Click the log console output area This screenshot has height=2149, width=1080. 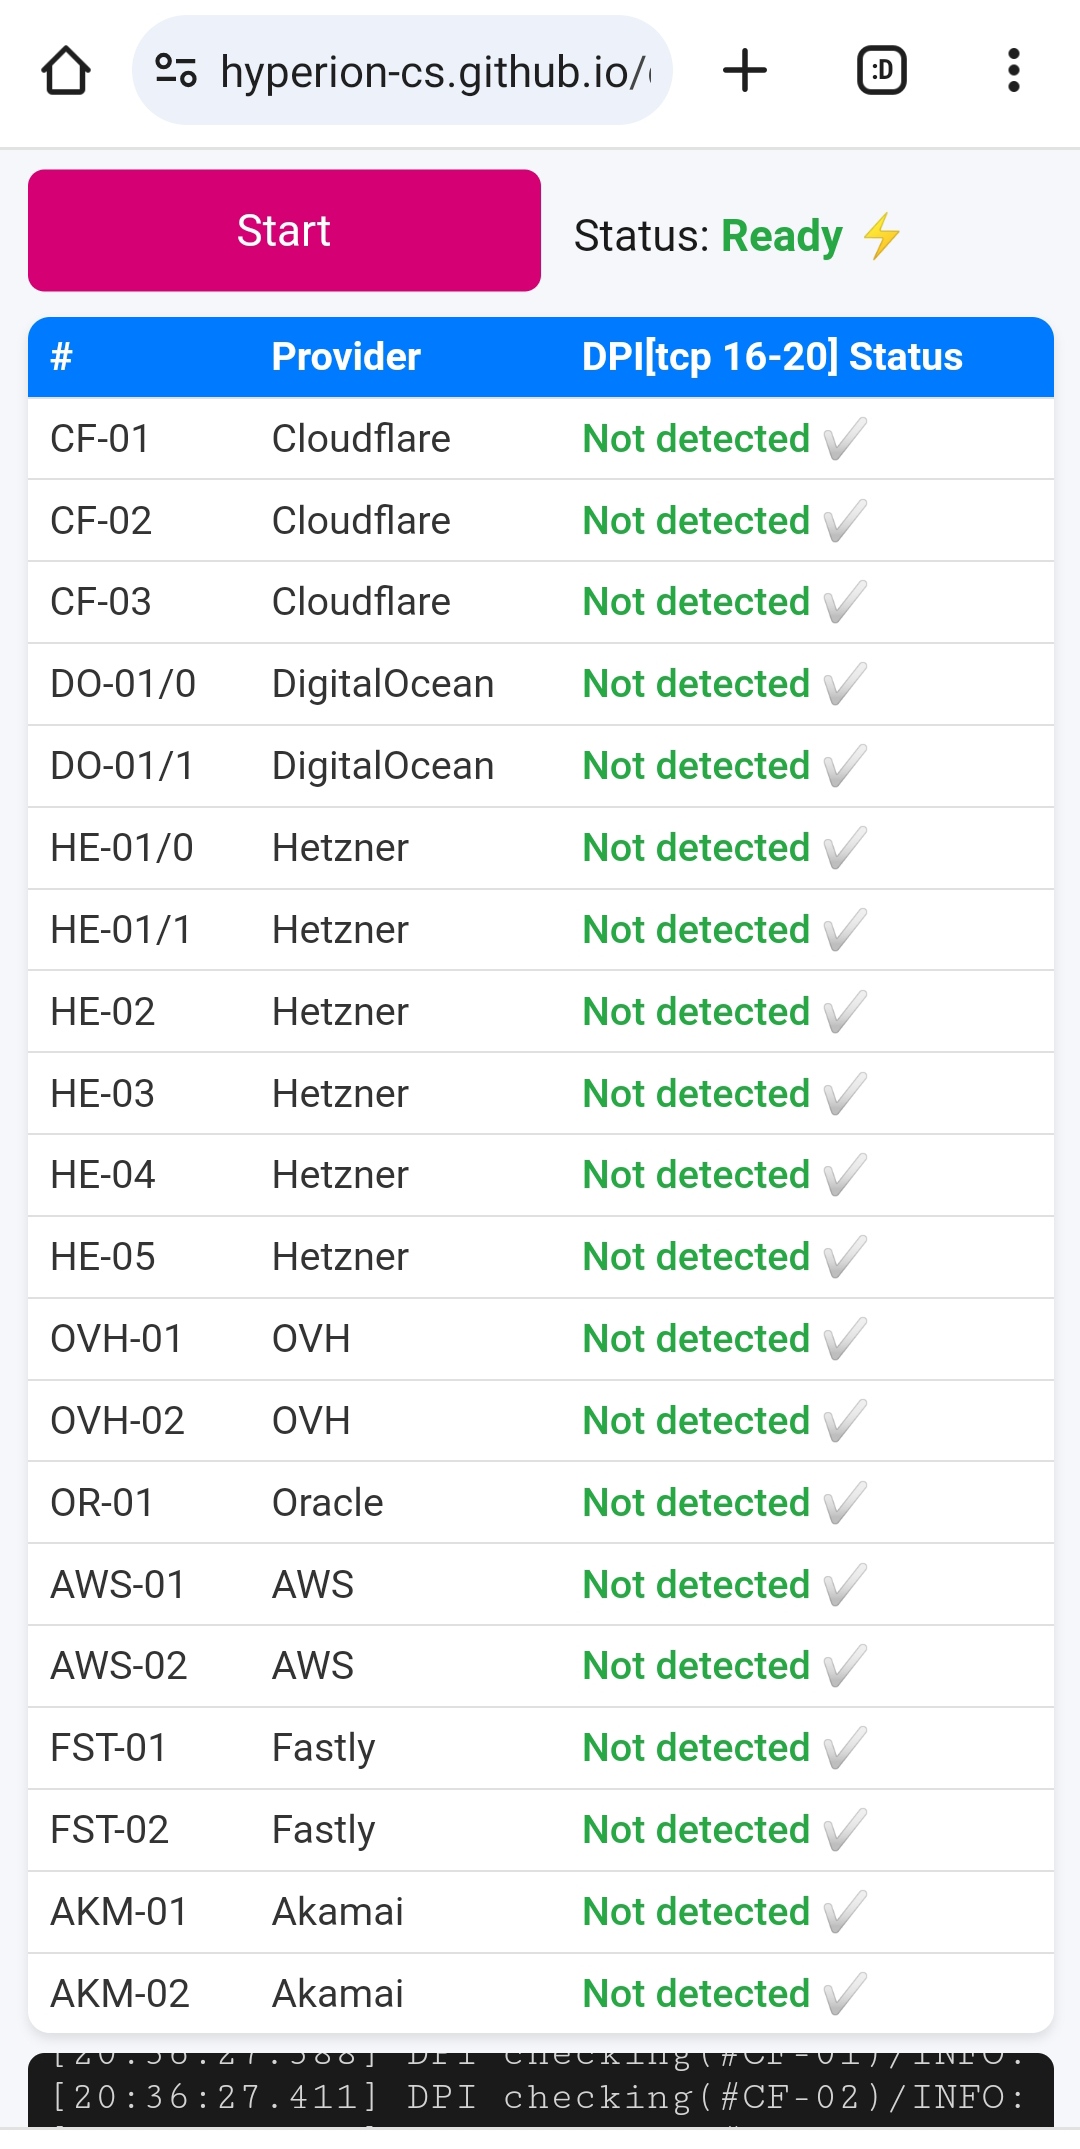[x=540, y=2092]
